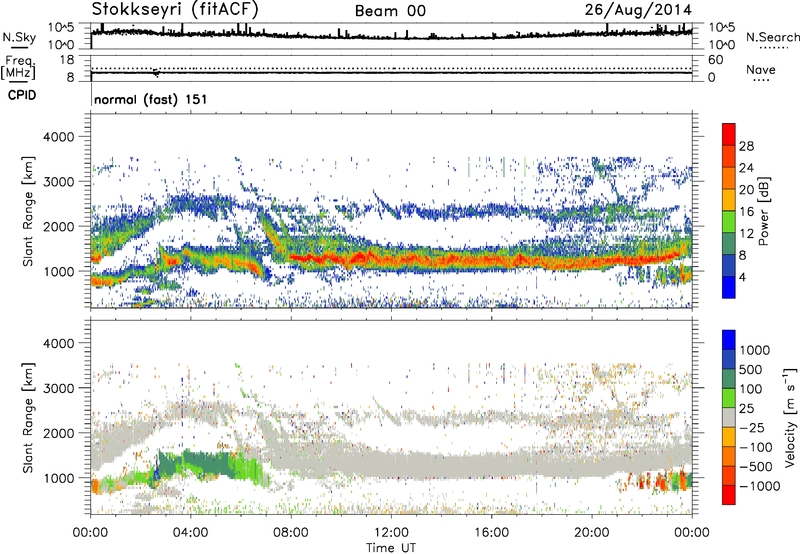Click the 'Freq. [MHz]' axis label
This screenshot has height=554, width=800.
[19, 67]
